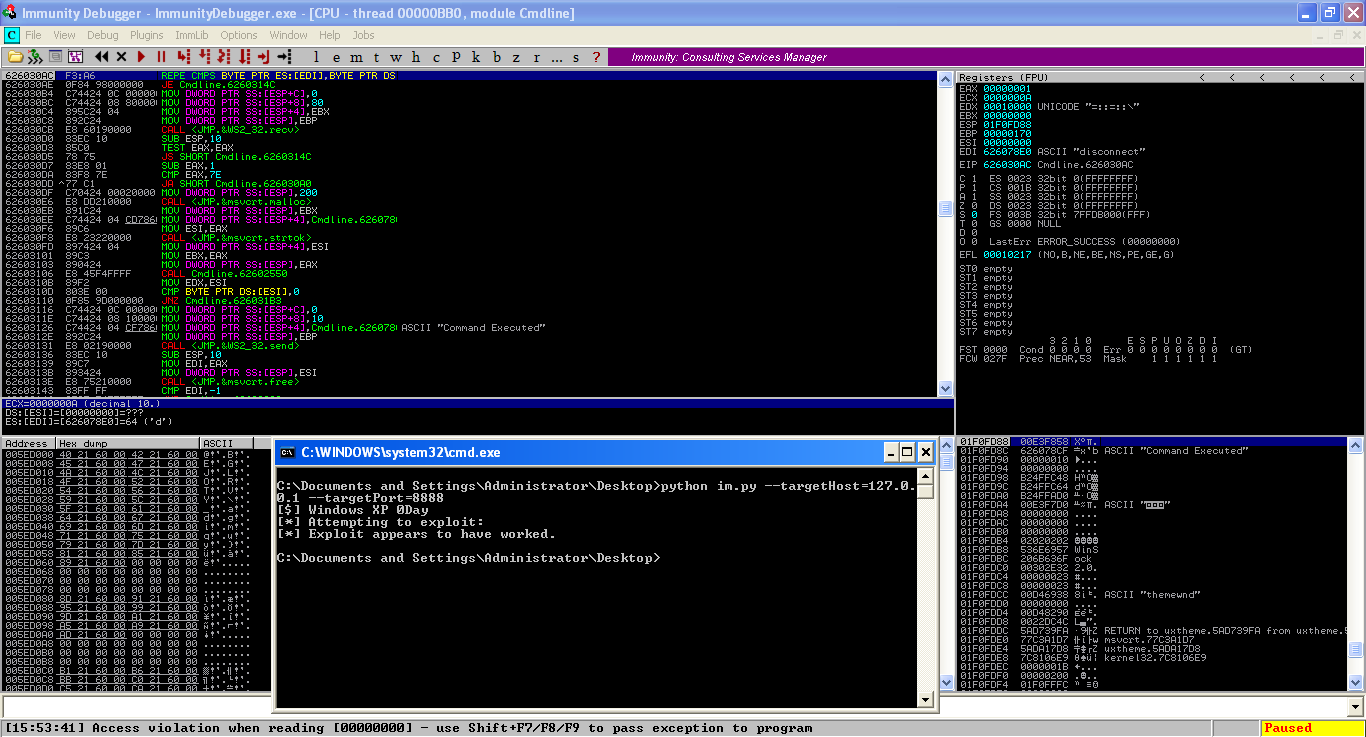Click the red question mark help icon
The image size is (1366, 737).
597,57
